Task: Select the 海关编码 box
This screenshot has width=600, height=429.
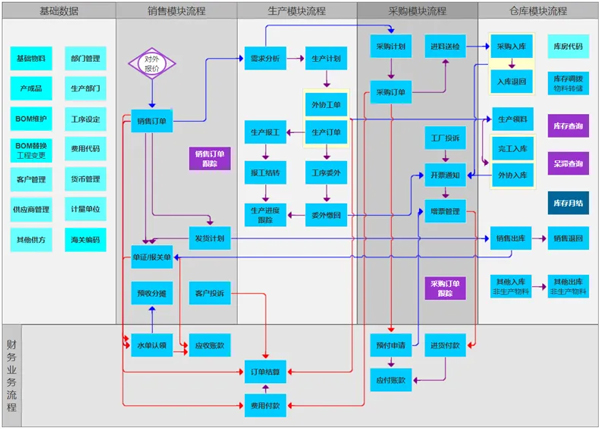Action: tap(86, 240)
